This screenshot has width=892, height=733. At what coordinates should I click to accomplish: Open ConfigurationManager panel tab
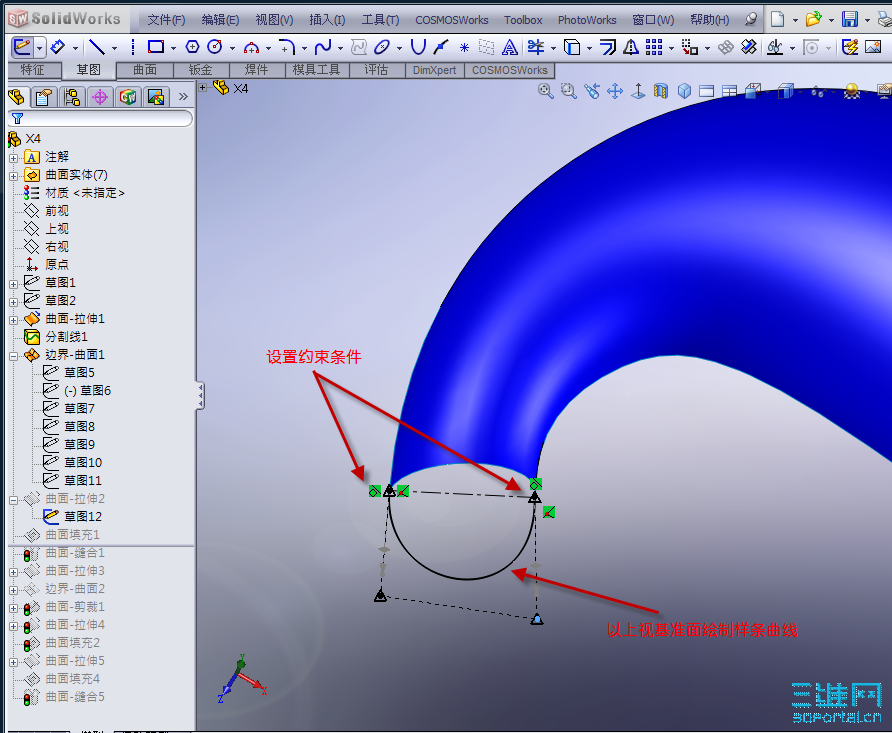pyautogui.click(x=72, y=97)
